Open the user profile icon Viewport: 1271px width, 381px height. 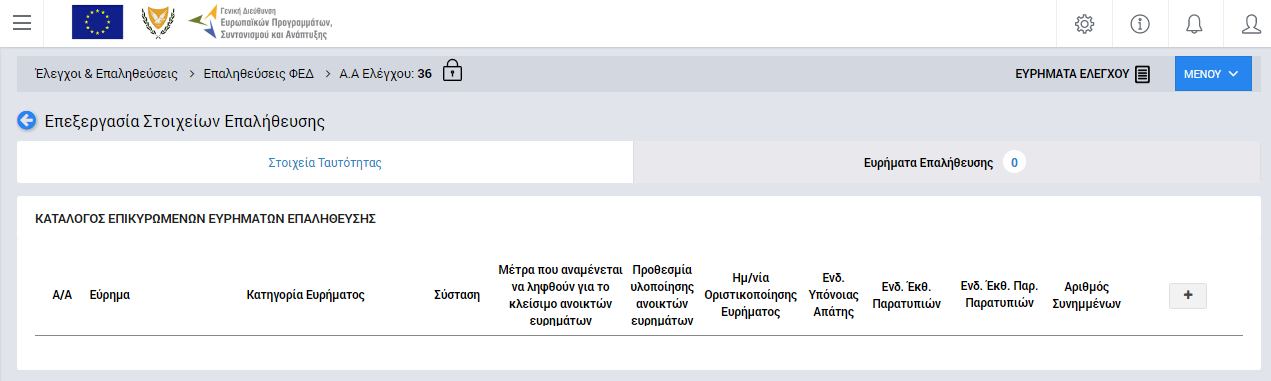[x=1250, y=23]
